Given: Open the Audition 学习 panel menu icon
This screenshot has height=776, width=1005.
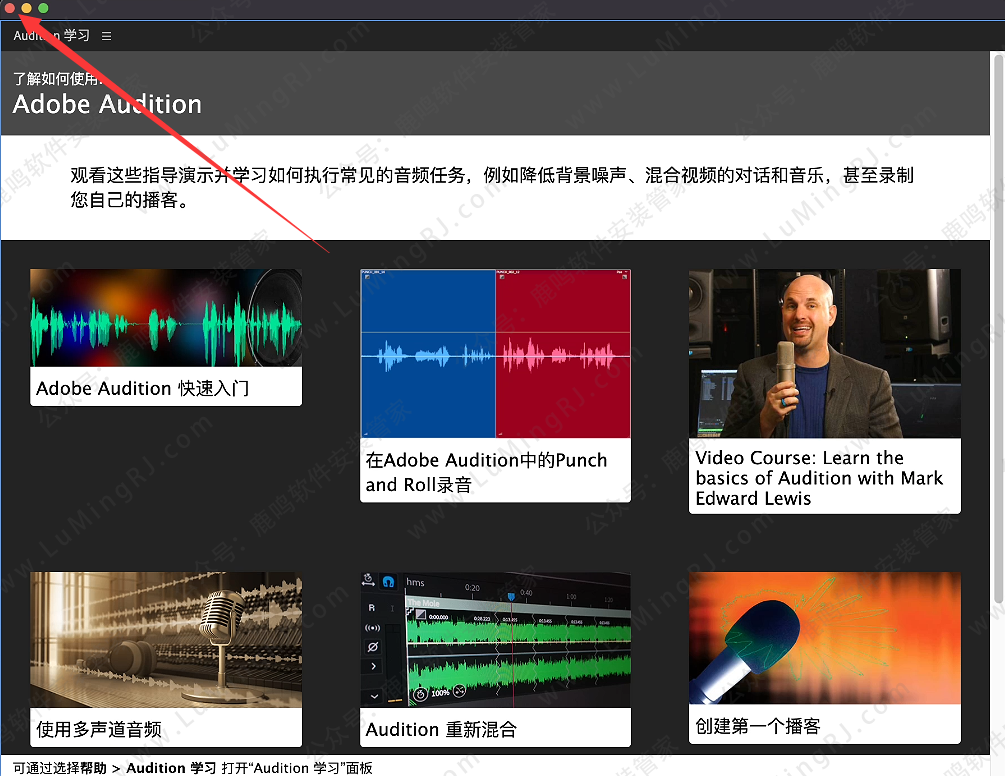Looking at the screenshot, I should click(x=107, y=36).
